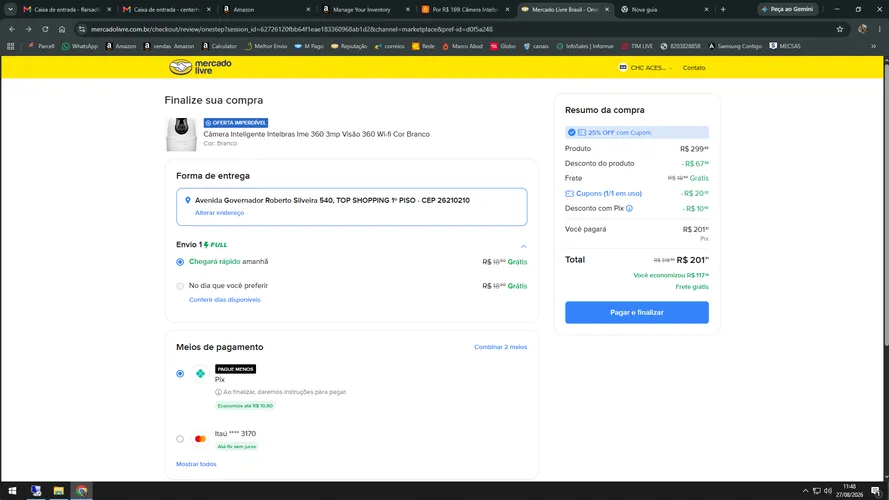Click the camera product thumbnail
Image resolution: width=889 pixels, height=500 pixels.
tap(181, 134)
